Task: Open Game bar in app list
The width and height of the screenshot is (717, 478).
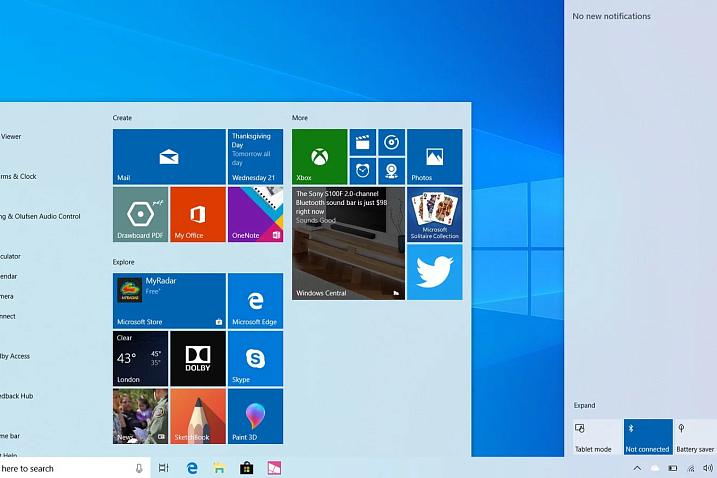Action: pos(10,436)
